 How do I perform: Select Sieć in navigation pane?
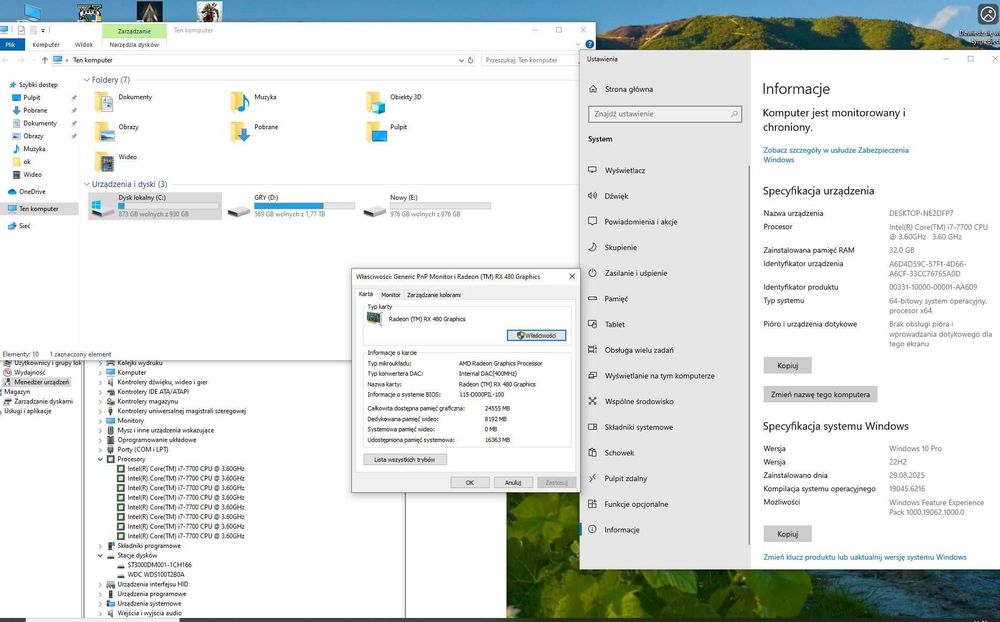point(19,226)
